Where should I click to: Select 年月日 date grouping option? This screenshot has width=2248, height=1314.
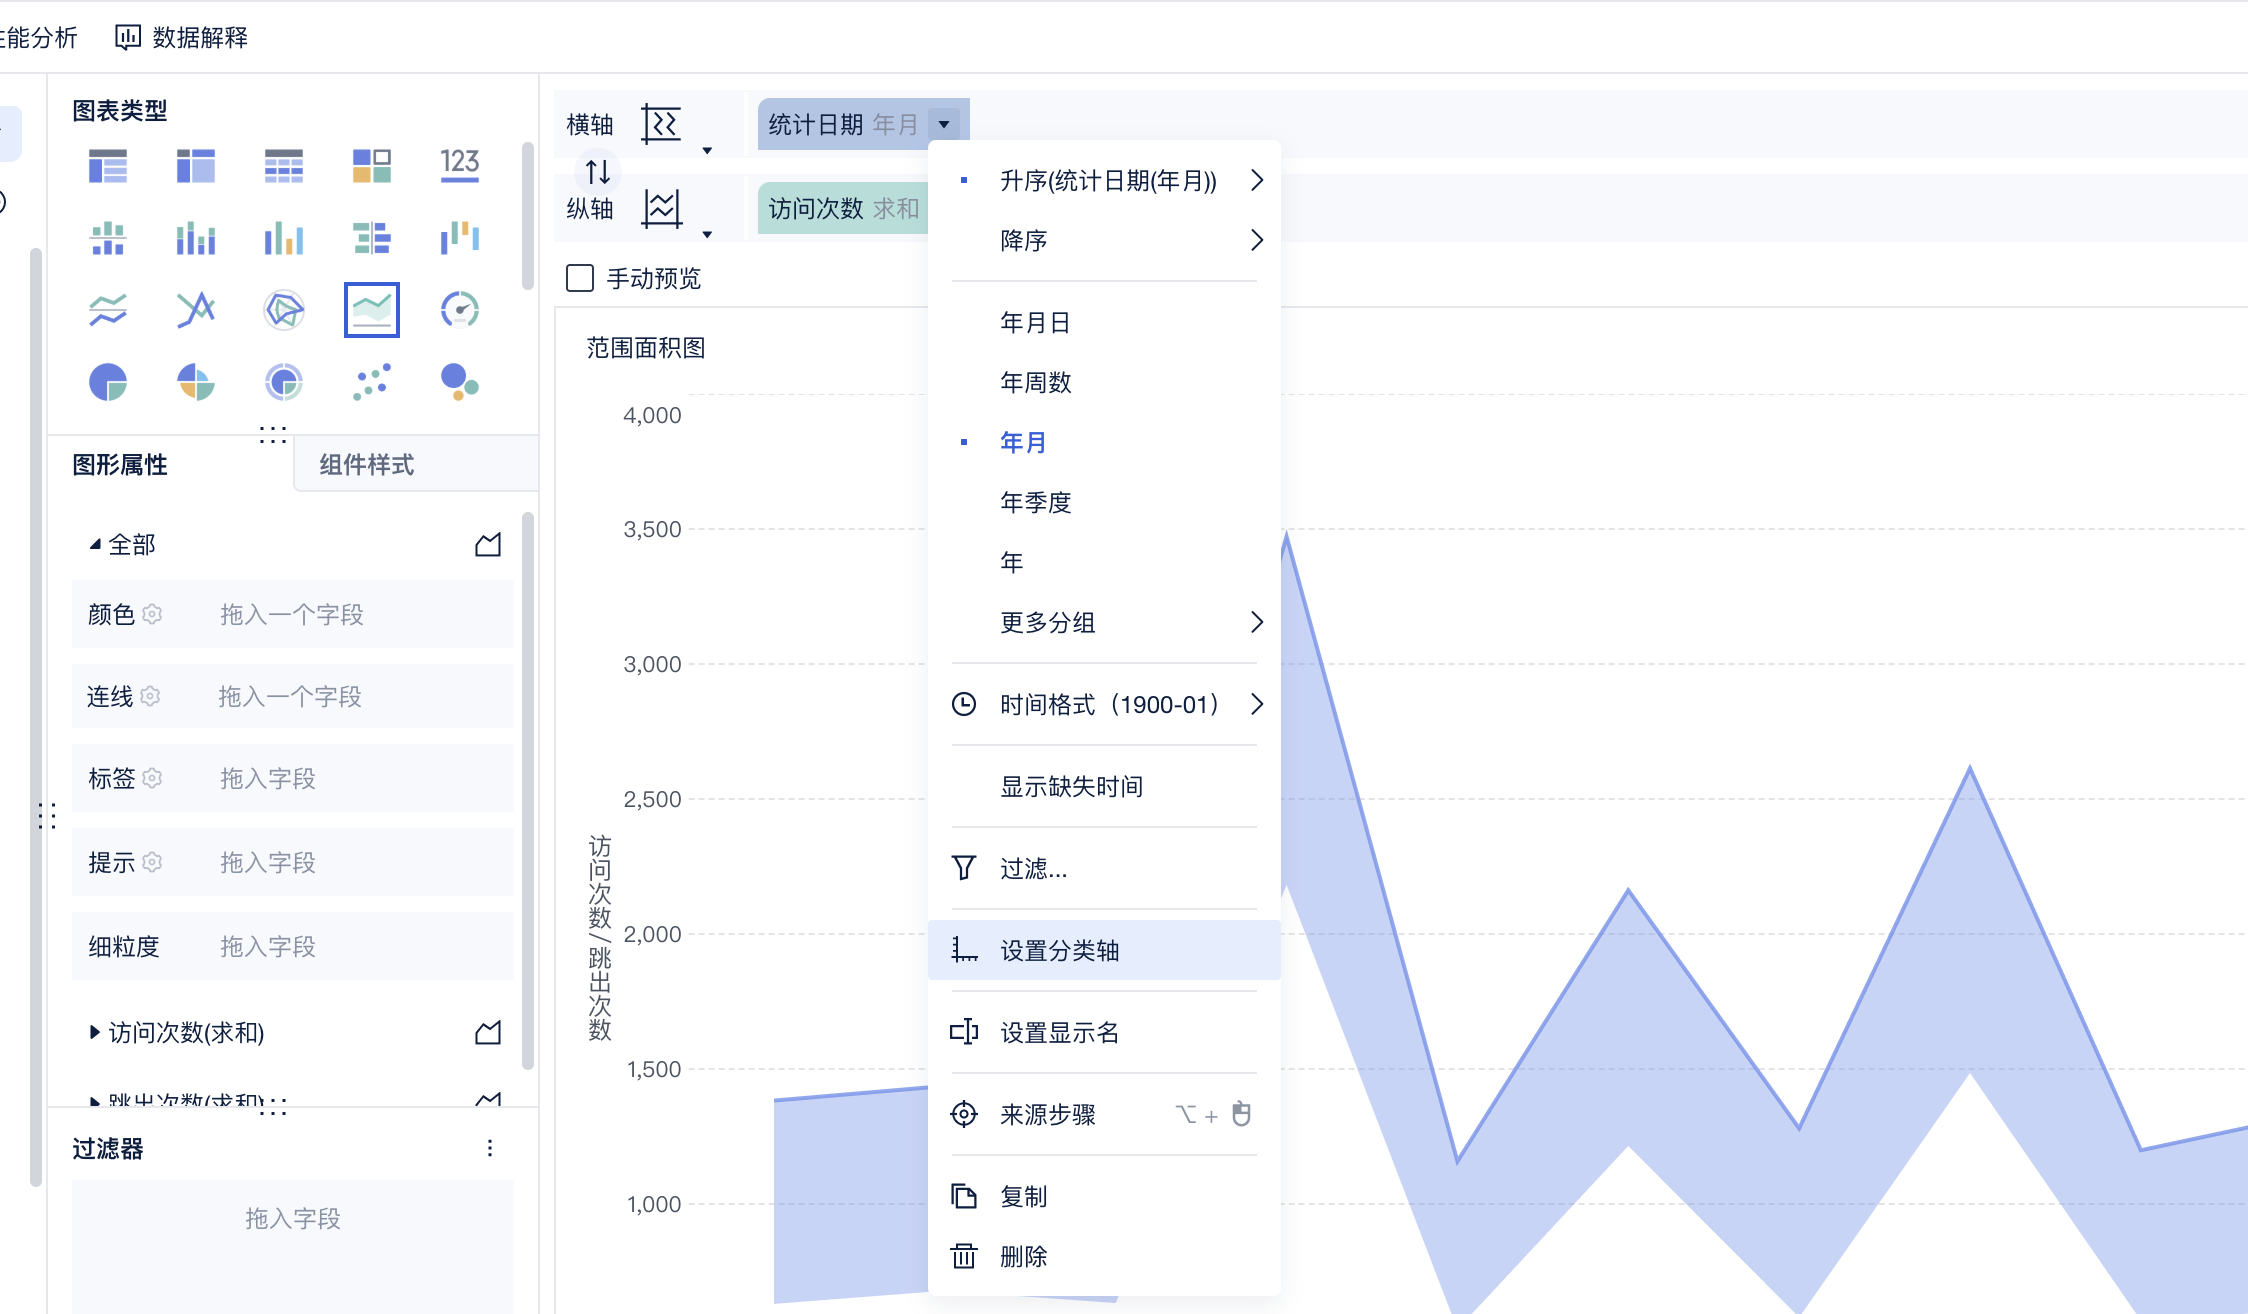[x=1035, y=322]
